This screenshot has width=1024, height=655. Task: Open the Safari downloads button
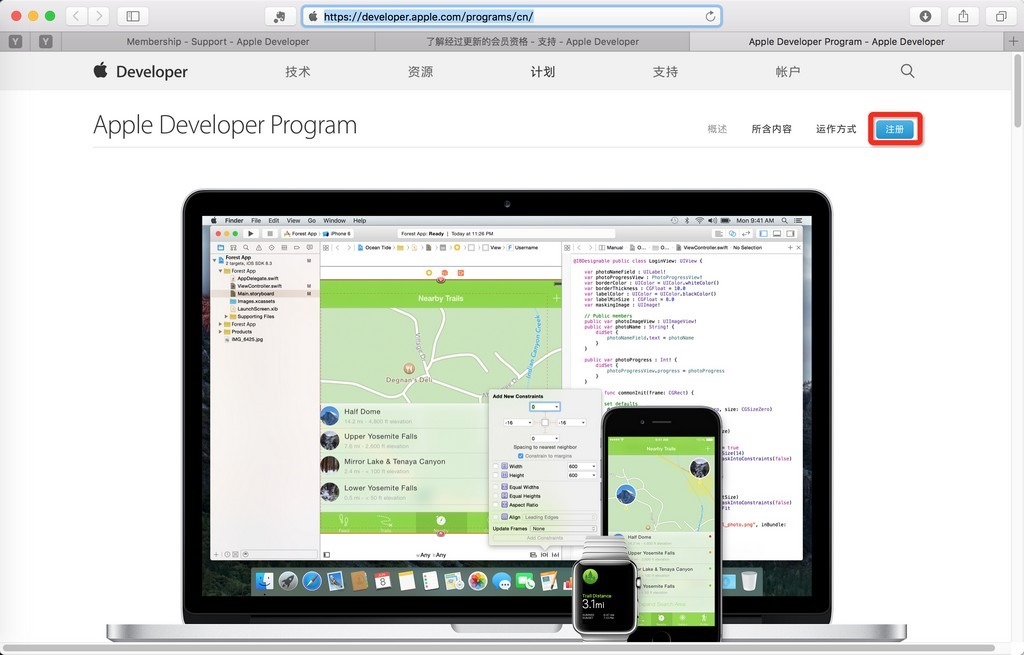coord(925,16)
